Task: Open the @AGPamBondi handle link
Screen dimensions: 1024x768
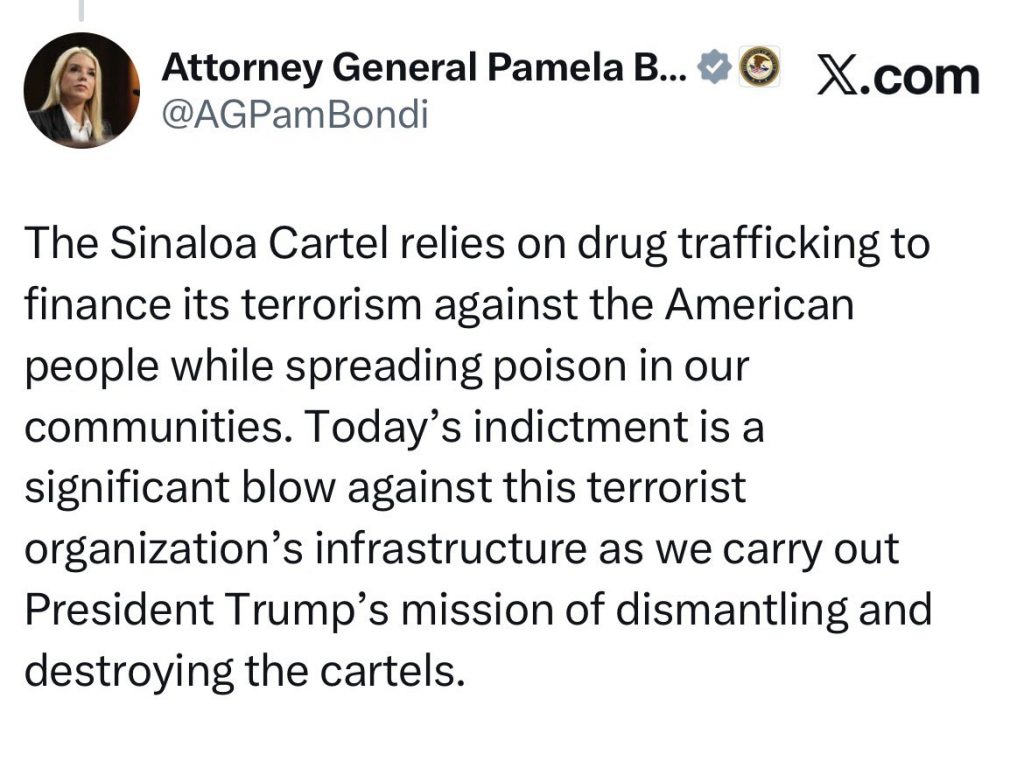Action: click(295, 115)
